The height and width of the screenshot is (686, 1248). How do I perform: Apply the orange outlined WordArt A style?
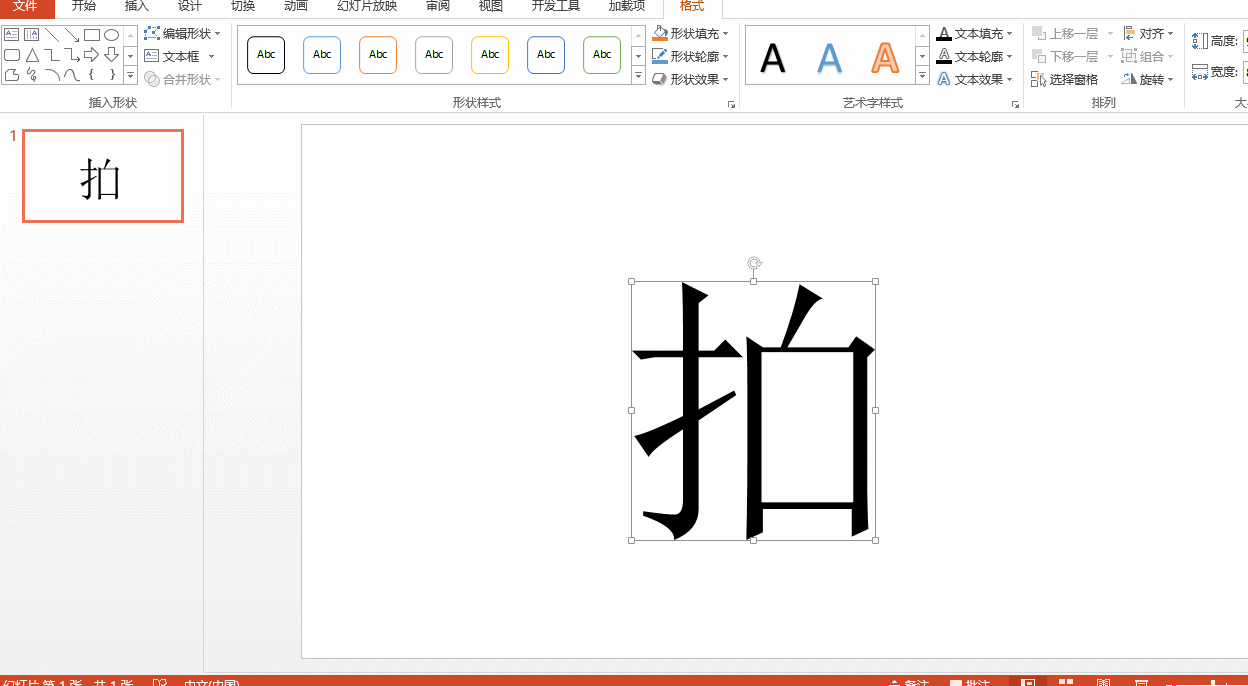[884, 58]
